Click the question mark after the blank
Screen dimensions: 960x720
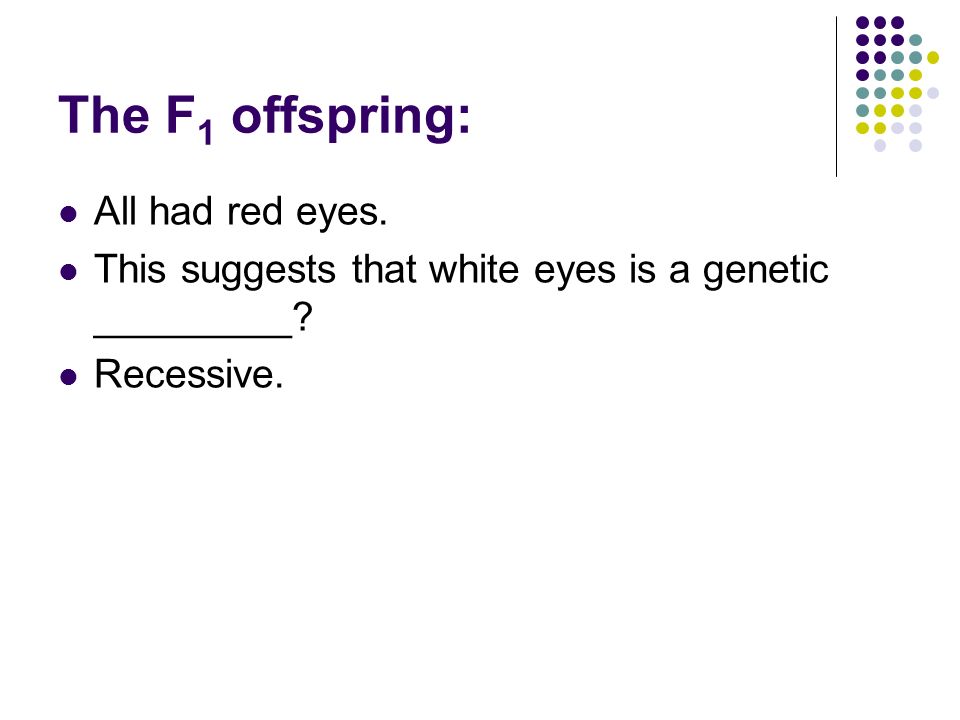pyautogui.click(x=302, y=317)
